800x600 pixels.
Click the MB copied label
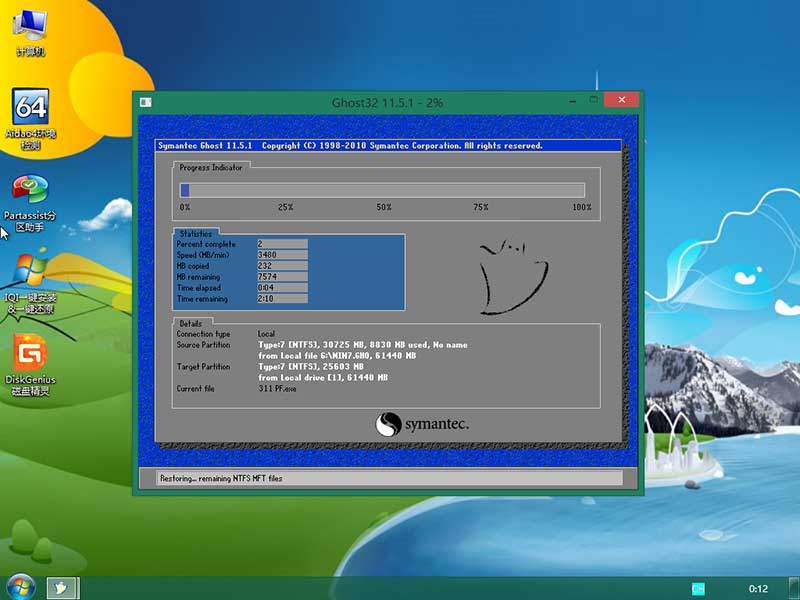click(193, 266)
